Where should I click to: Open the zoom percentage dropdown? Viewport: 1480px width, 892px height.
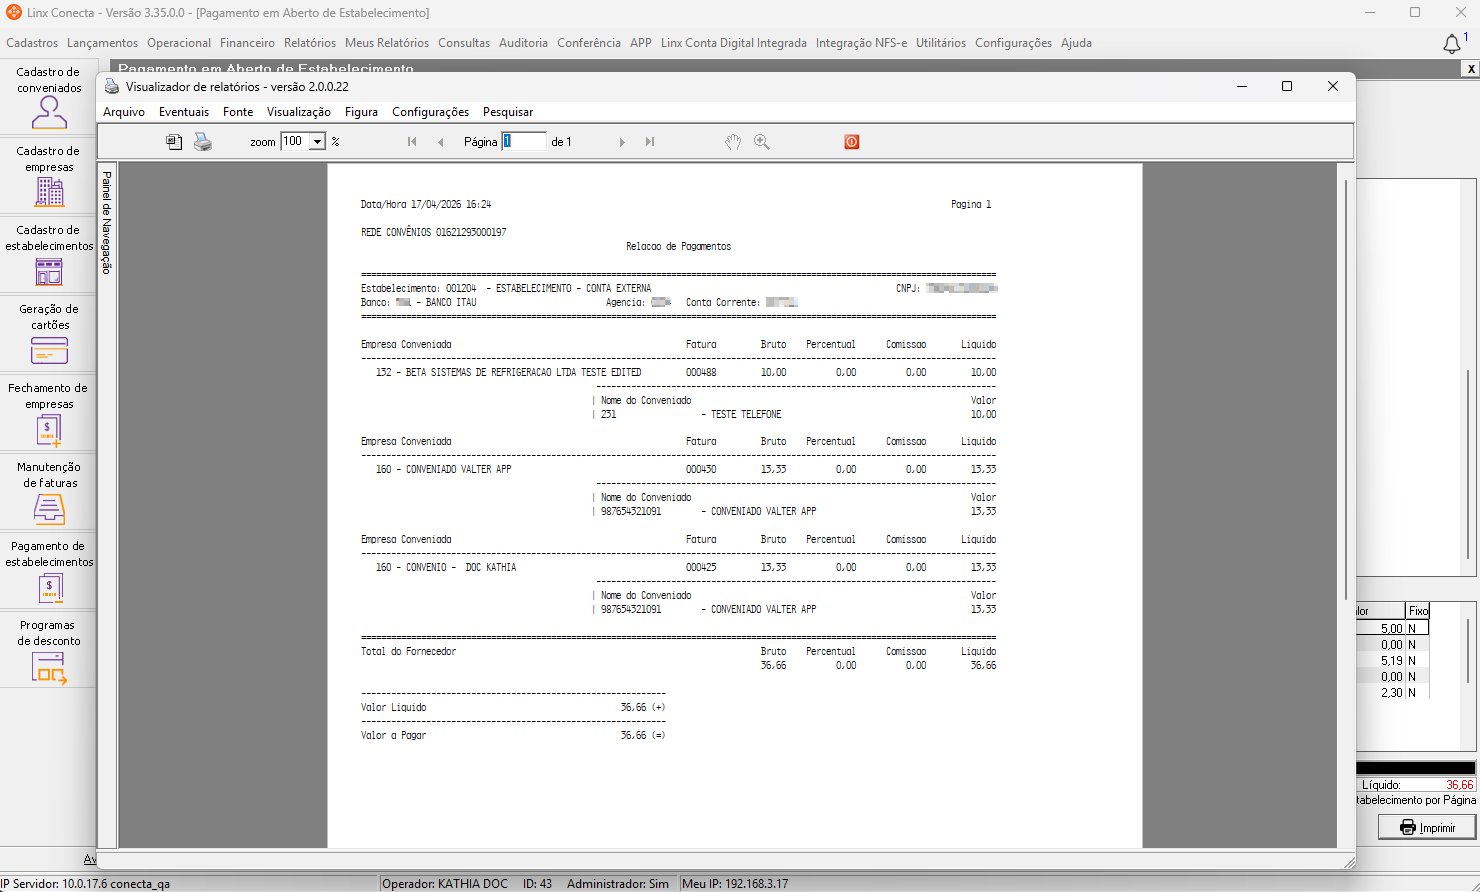pyautogui.click(x=317, y=142)
